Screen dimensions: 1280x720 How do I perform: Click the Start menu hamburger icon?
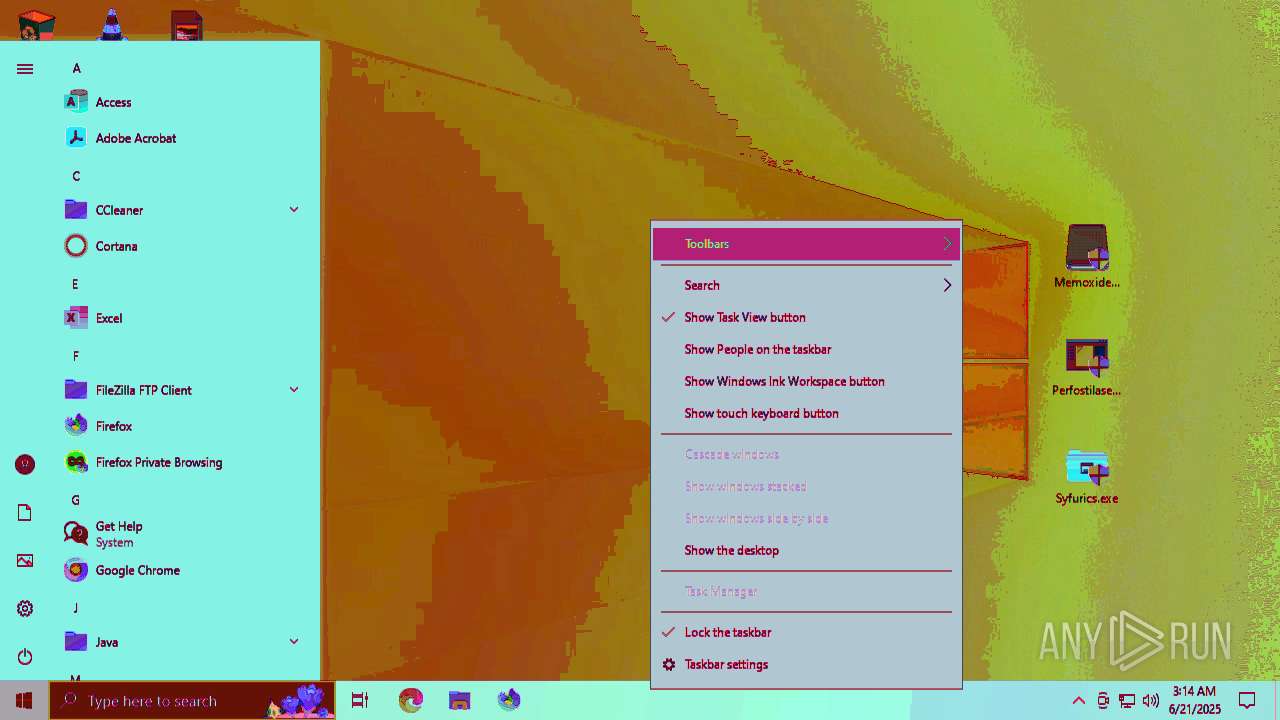tap(25, 69)
